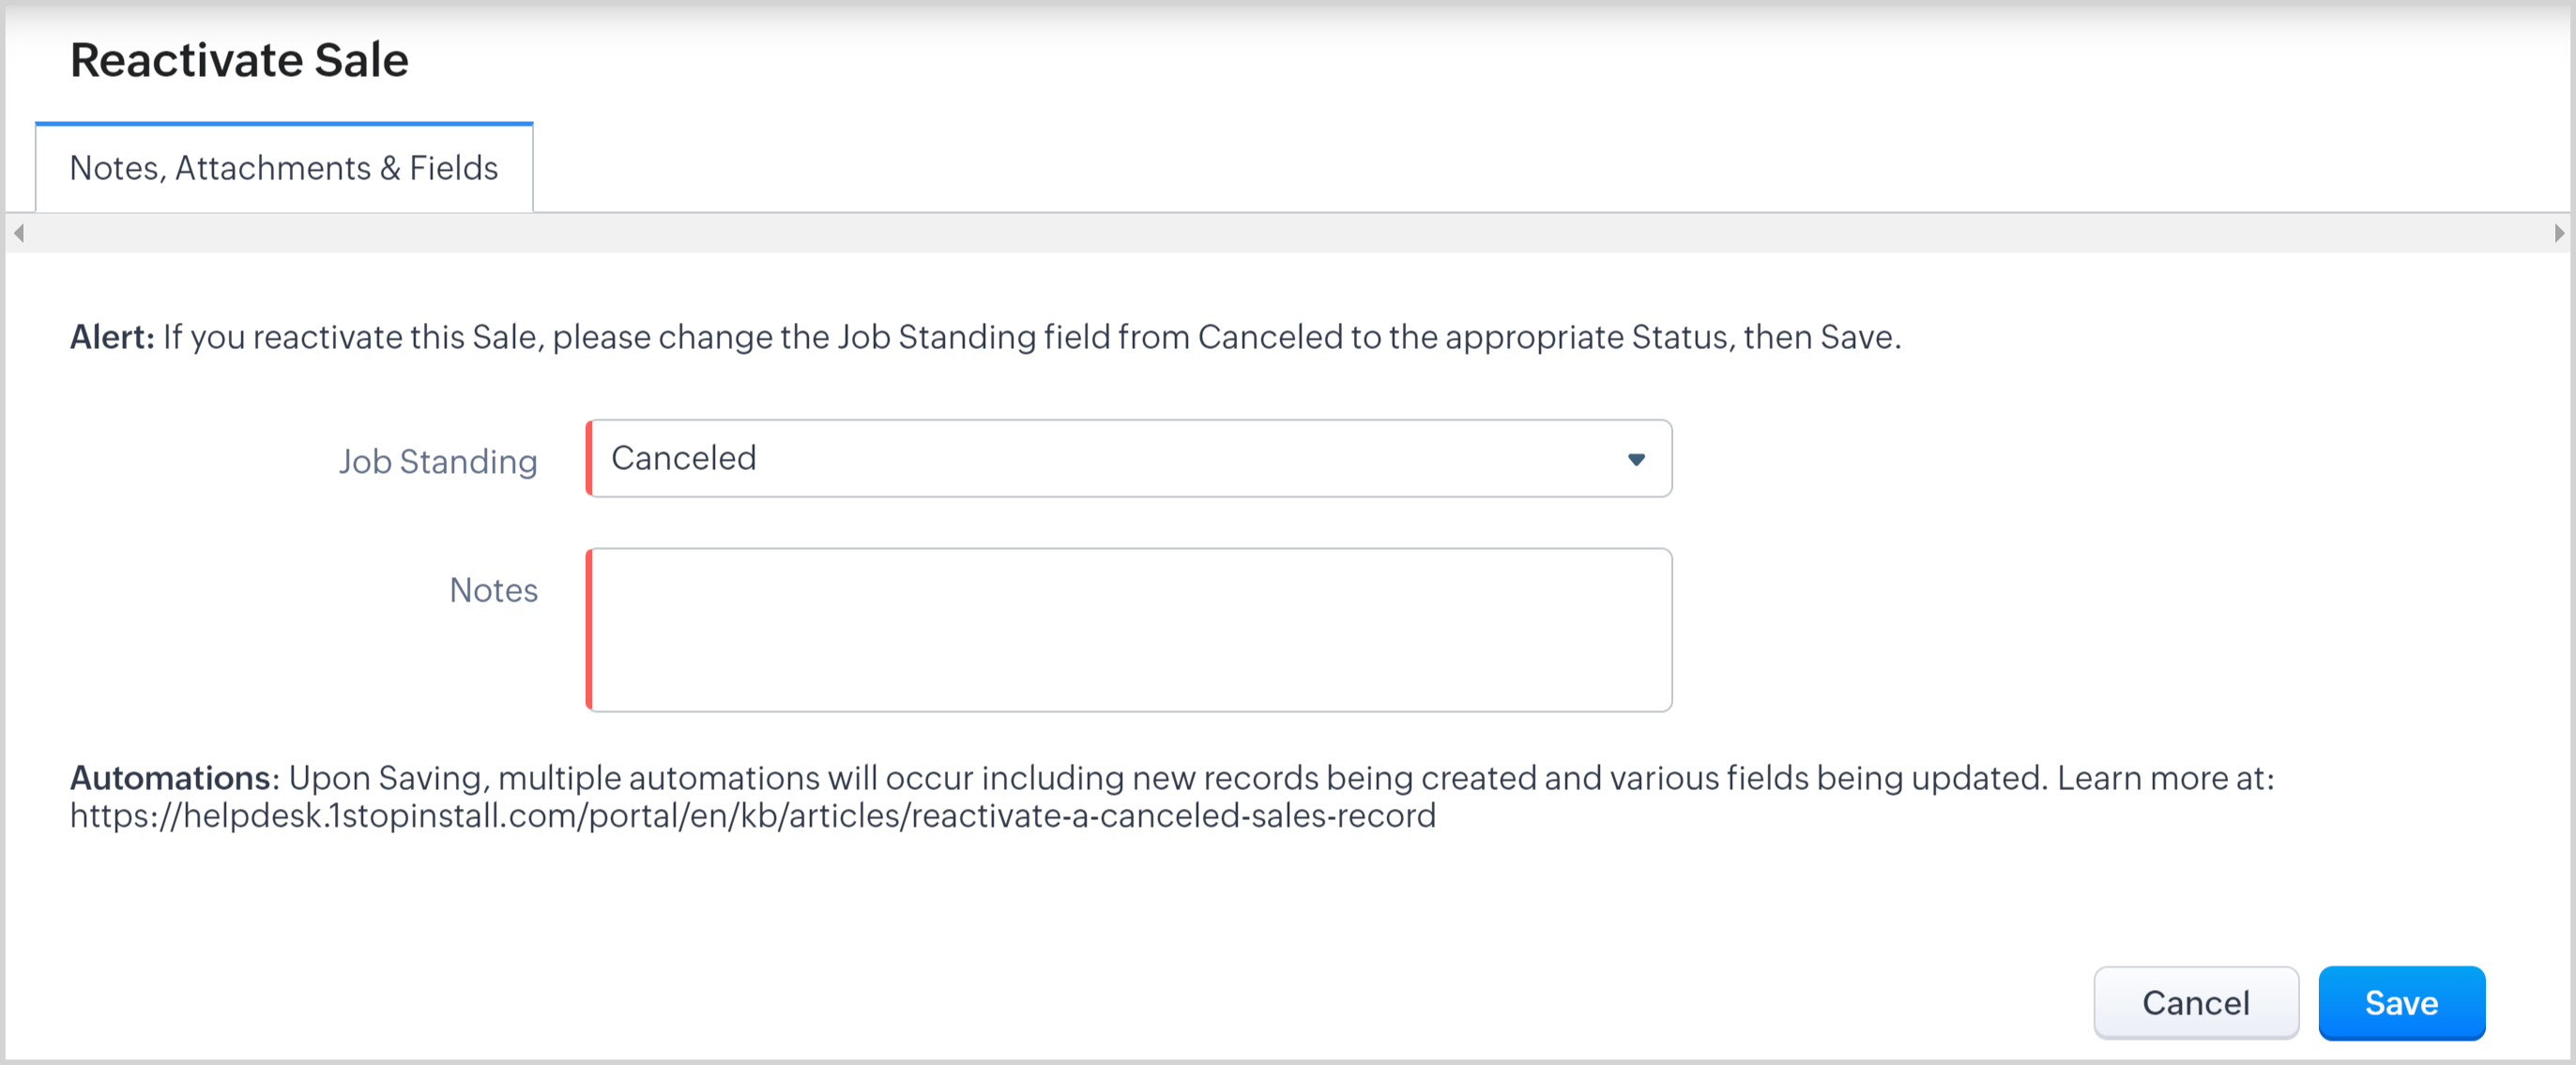Click the selected value text Canceled
Screen dimensions: 2576x1065
(684, 458)
